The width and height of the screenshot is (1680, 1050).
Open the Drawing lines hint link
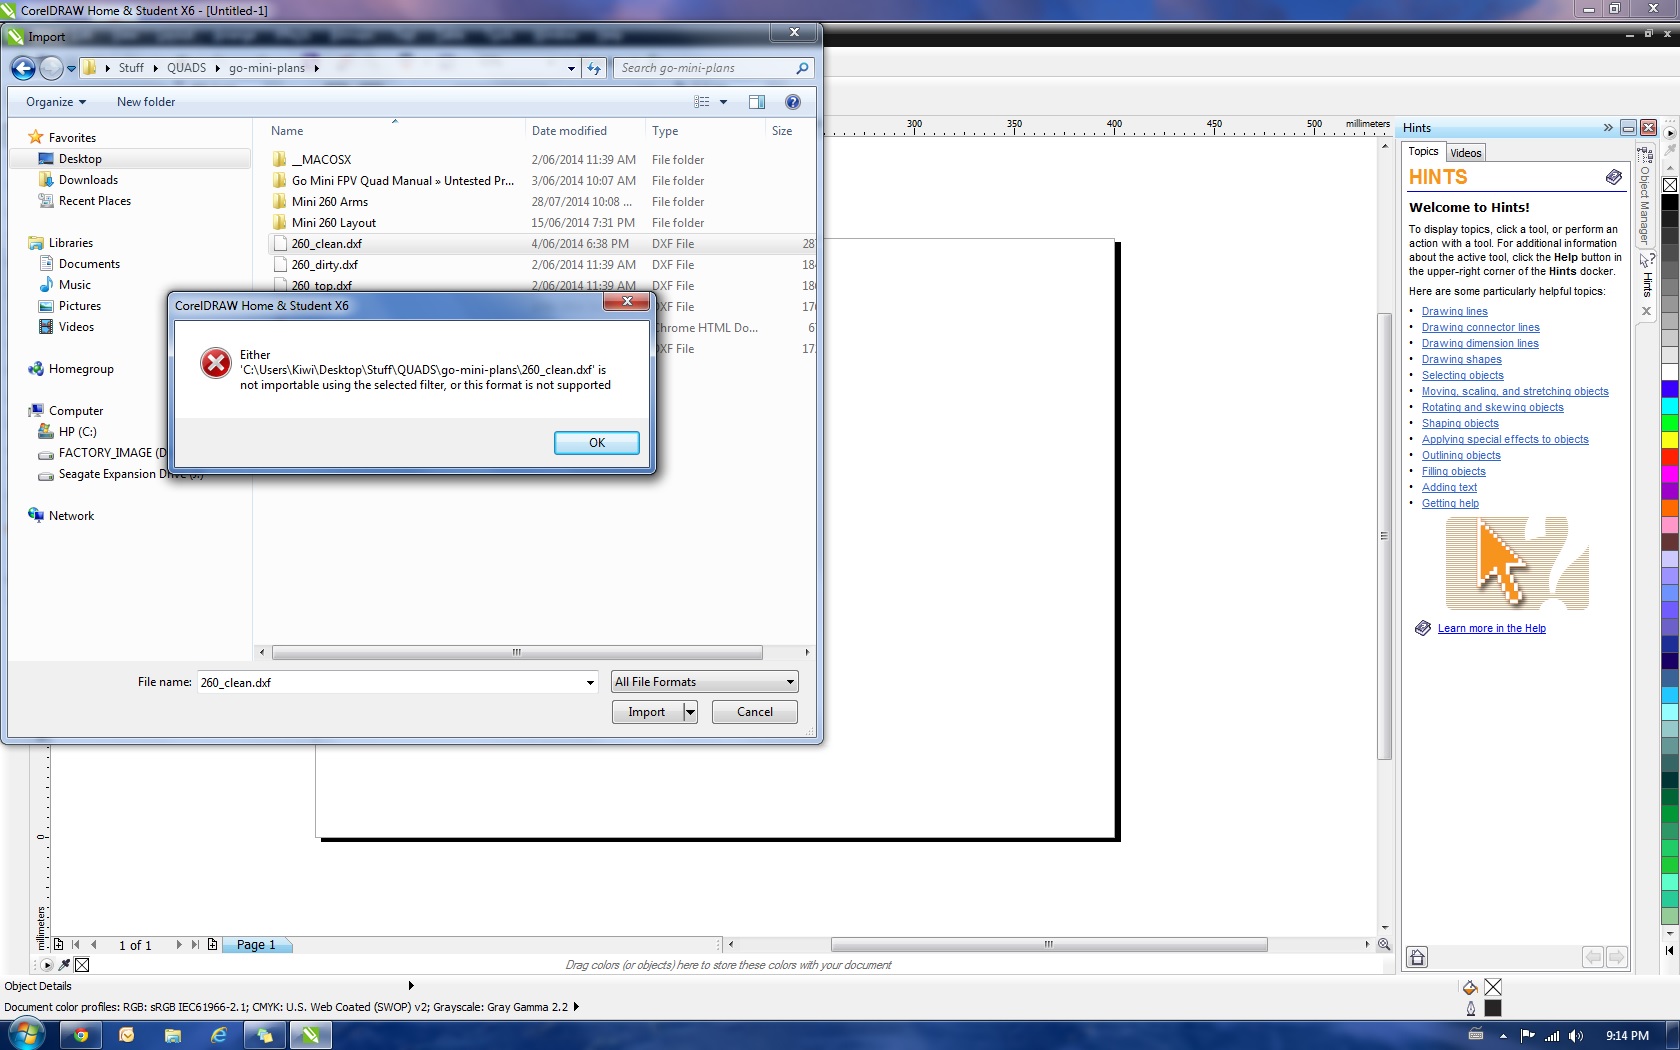pyautogui.click(x=1454, y=312)
